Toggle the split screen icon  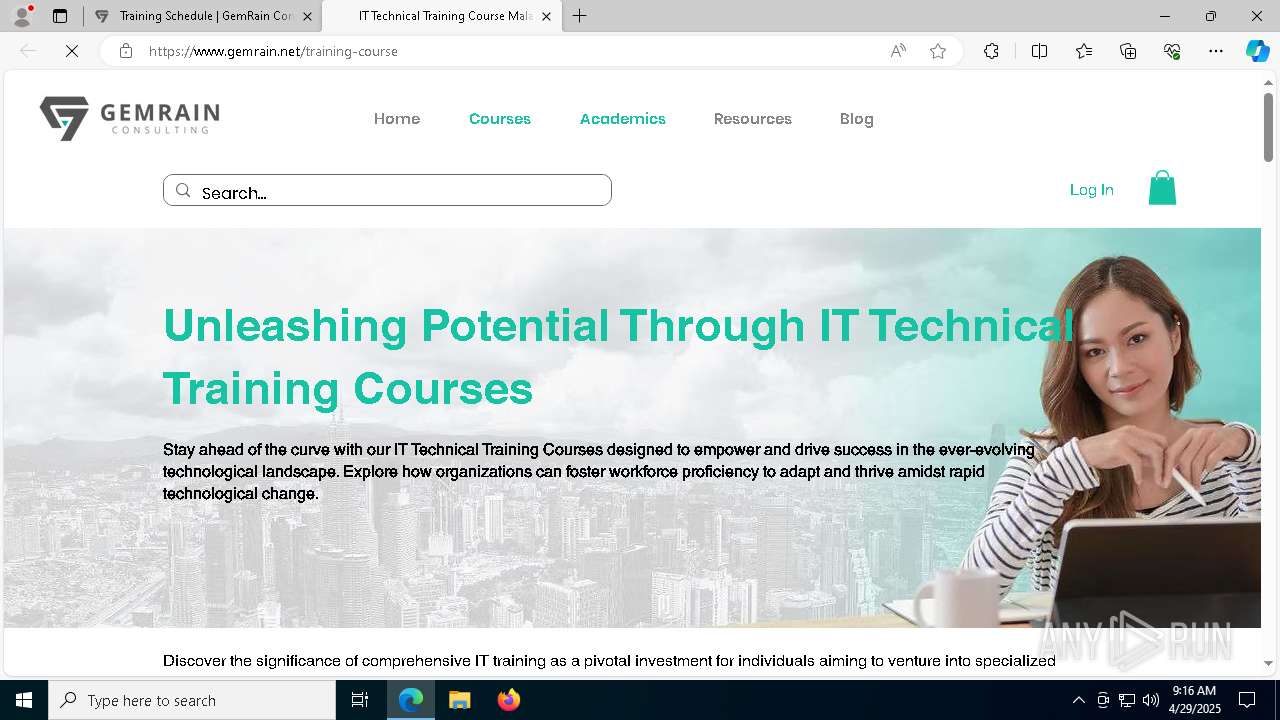pos(1039,51)
